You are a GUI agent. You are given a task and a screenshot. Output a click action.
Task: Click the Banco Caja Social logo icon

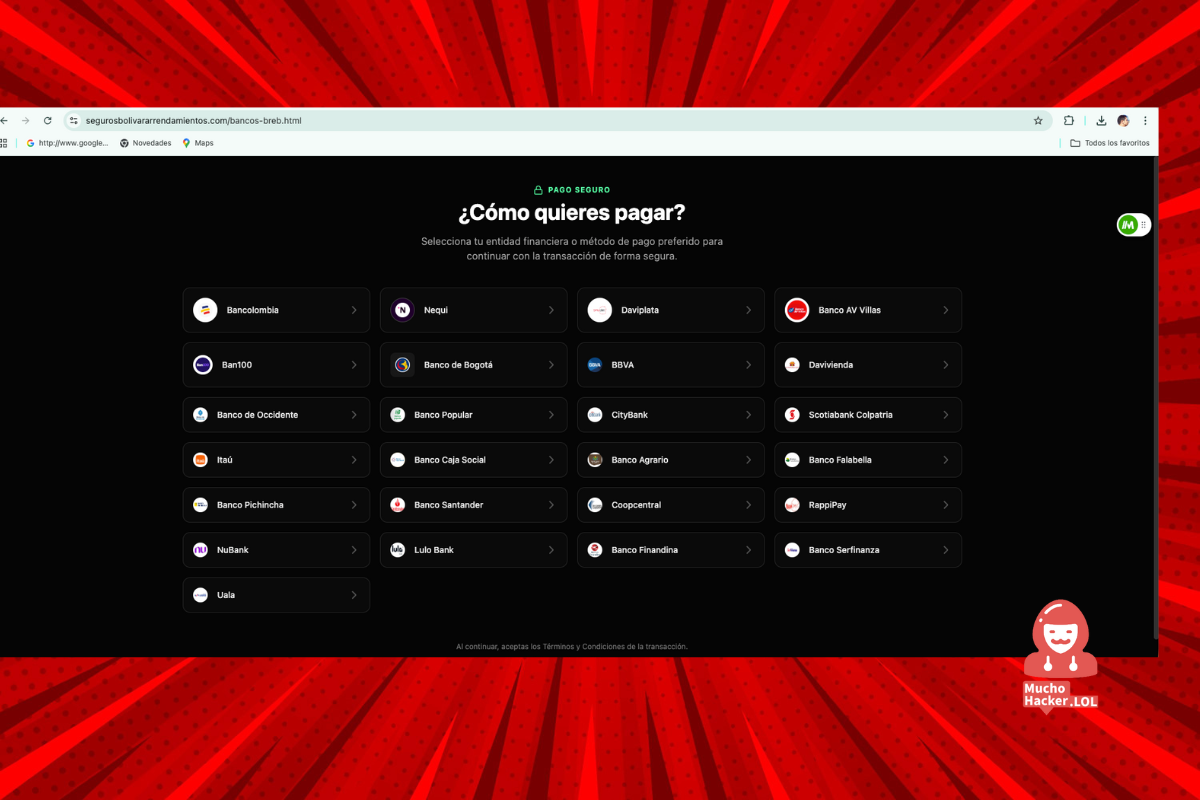point(397,460)
